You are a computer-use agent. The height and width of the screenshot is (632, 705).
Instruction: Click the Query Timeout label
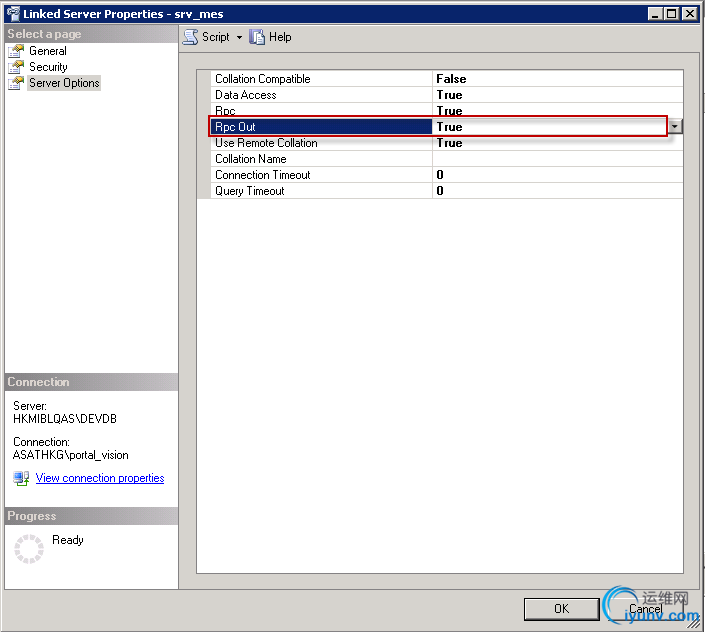click(250, 191)
